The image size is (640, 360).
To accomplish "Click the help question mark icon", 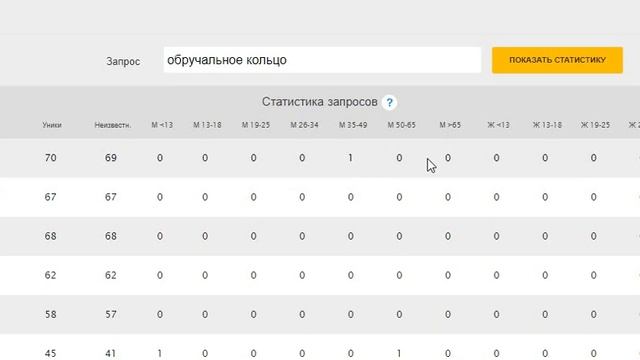I will (x=389, y=102).
